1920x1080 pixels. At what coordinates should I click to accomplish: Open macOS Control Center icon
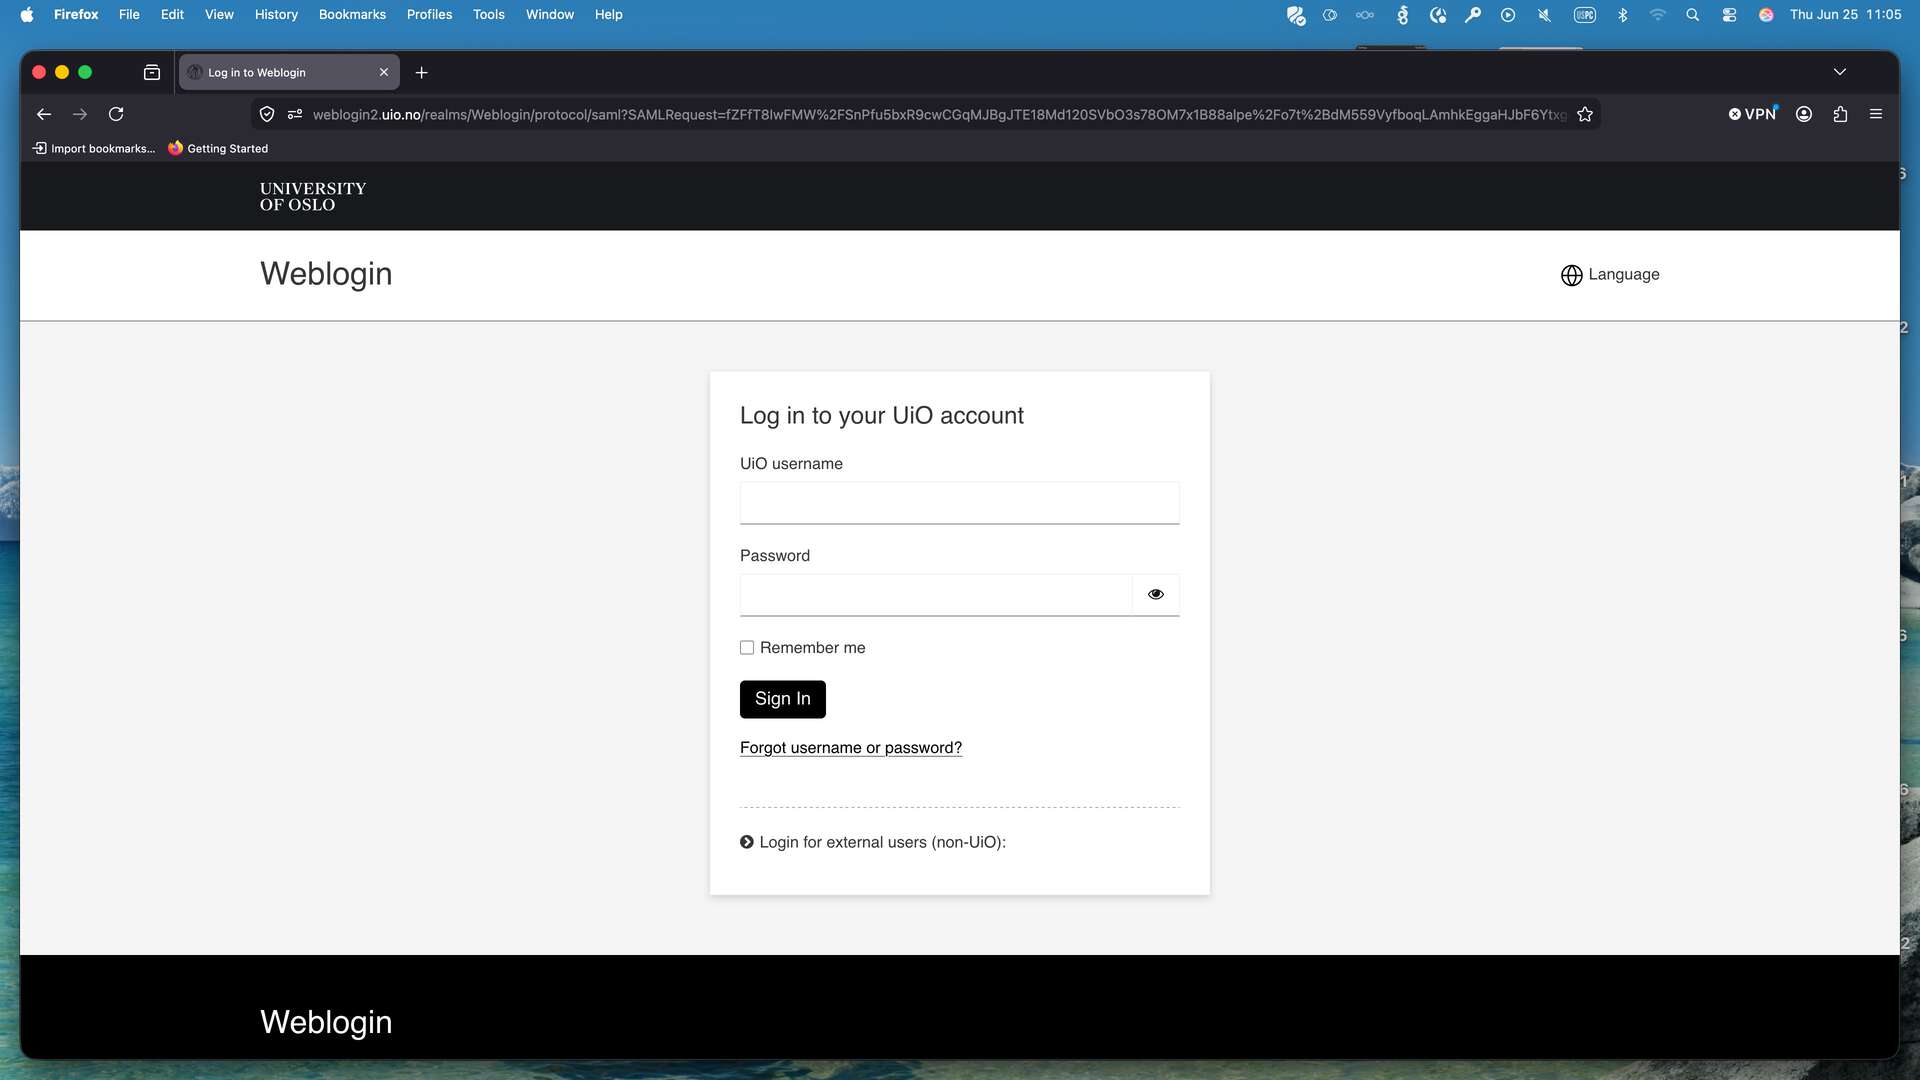click(x=1729, y=15)
